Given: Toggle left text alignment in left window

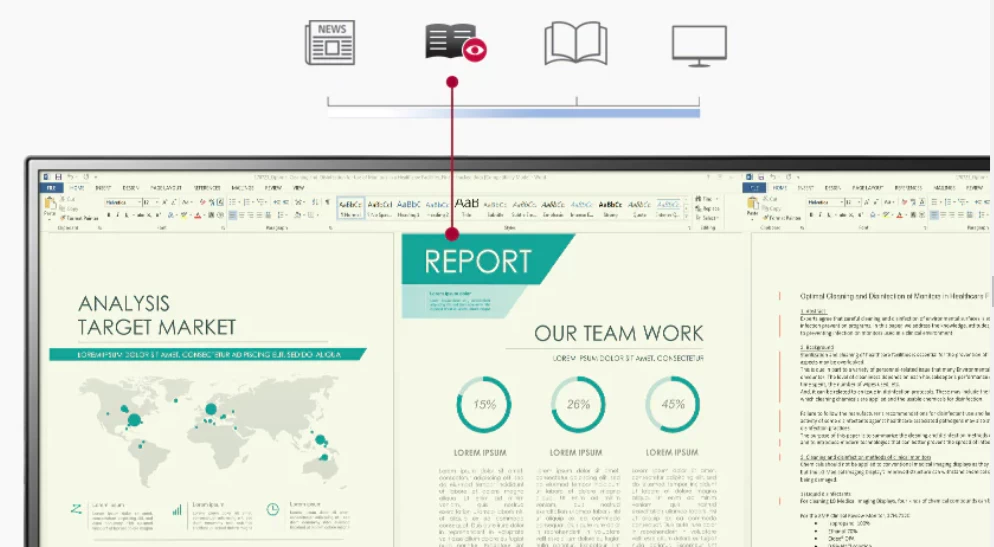Looking at the screenshot, I should click(x=232, y=215).
